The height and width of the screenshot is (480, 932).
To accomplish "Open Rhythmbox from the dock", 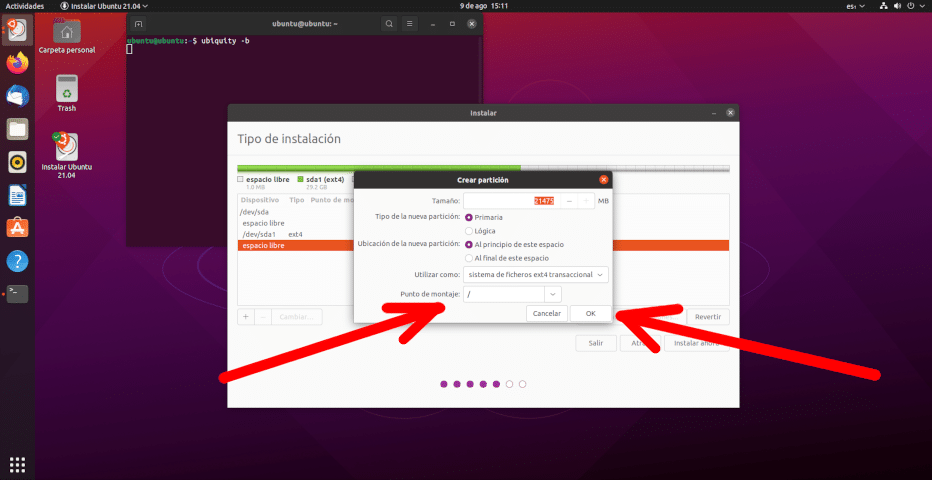I will [x=17, y=162].
